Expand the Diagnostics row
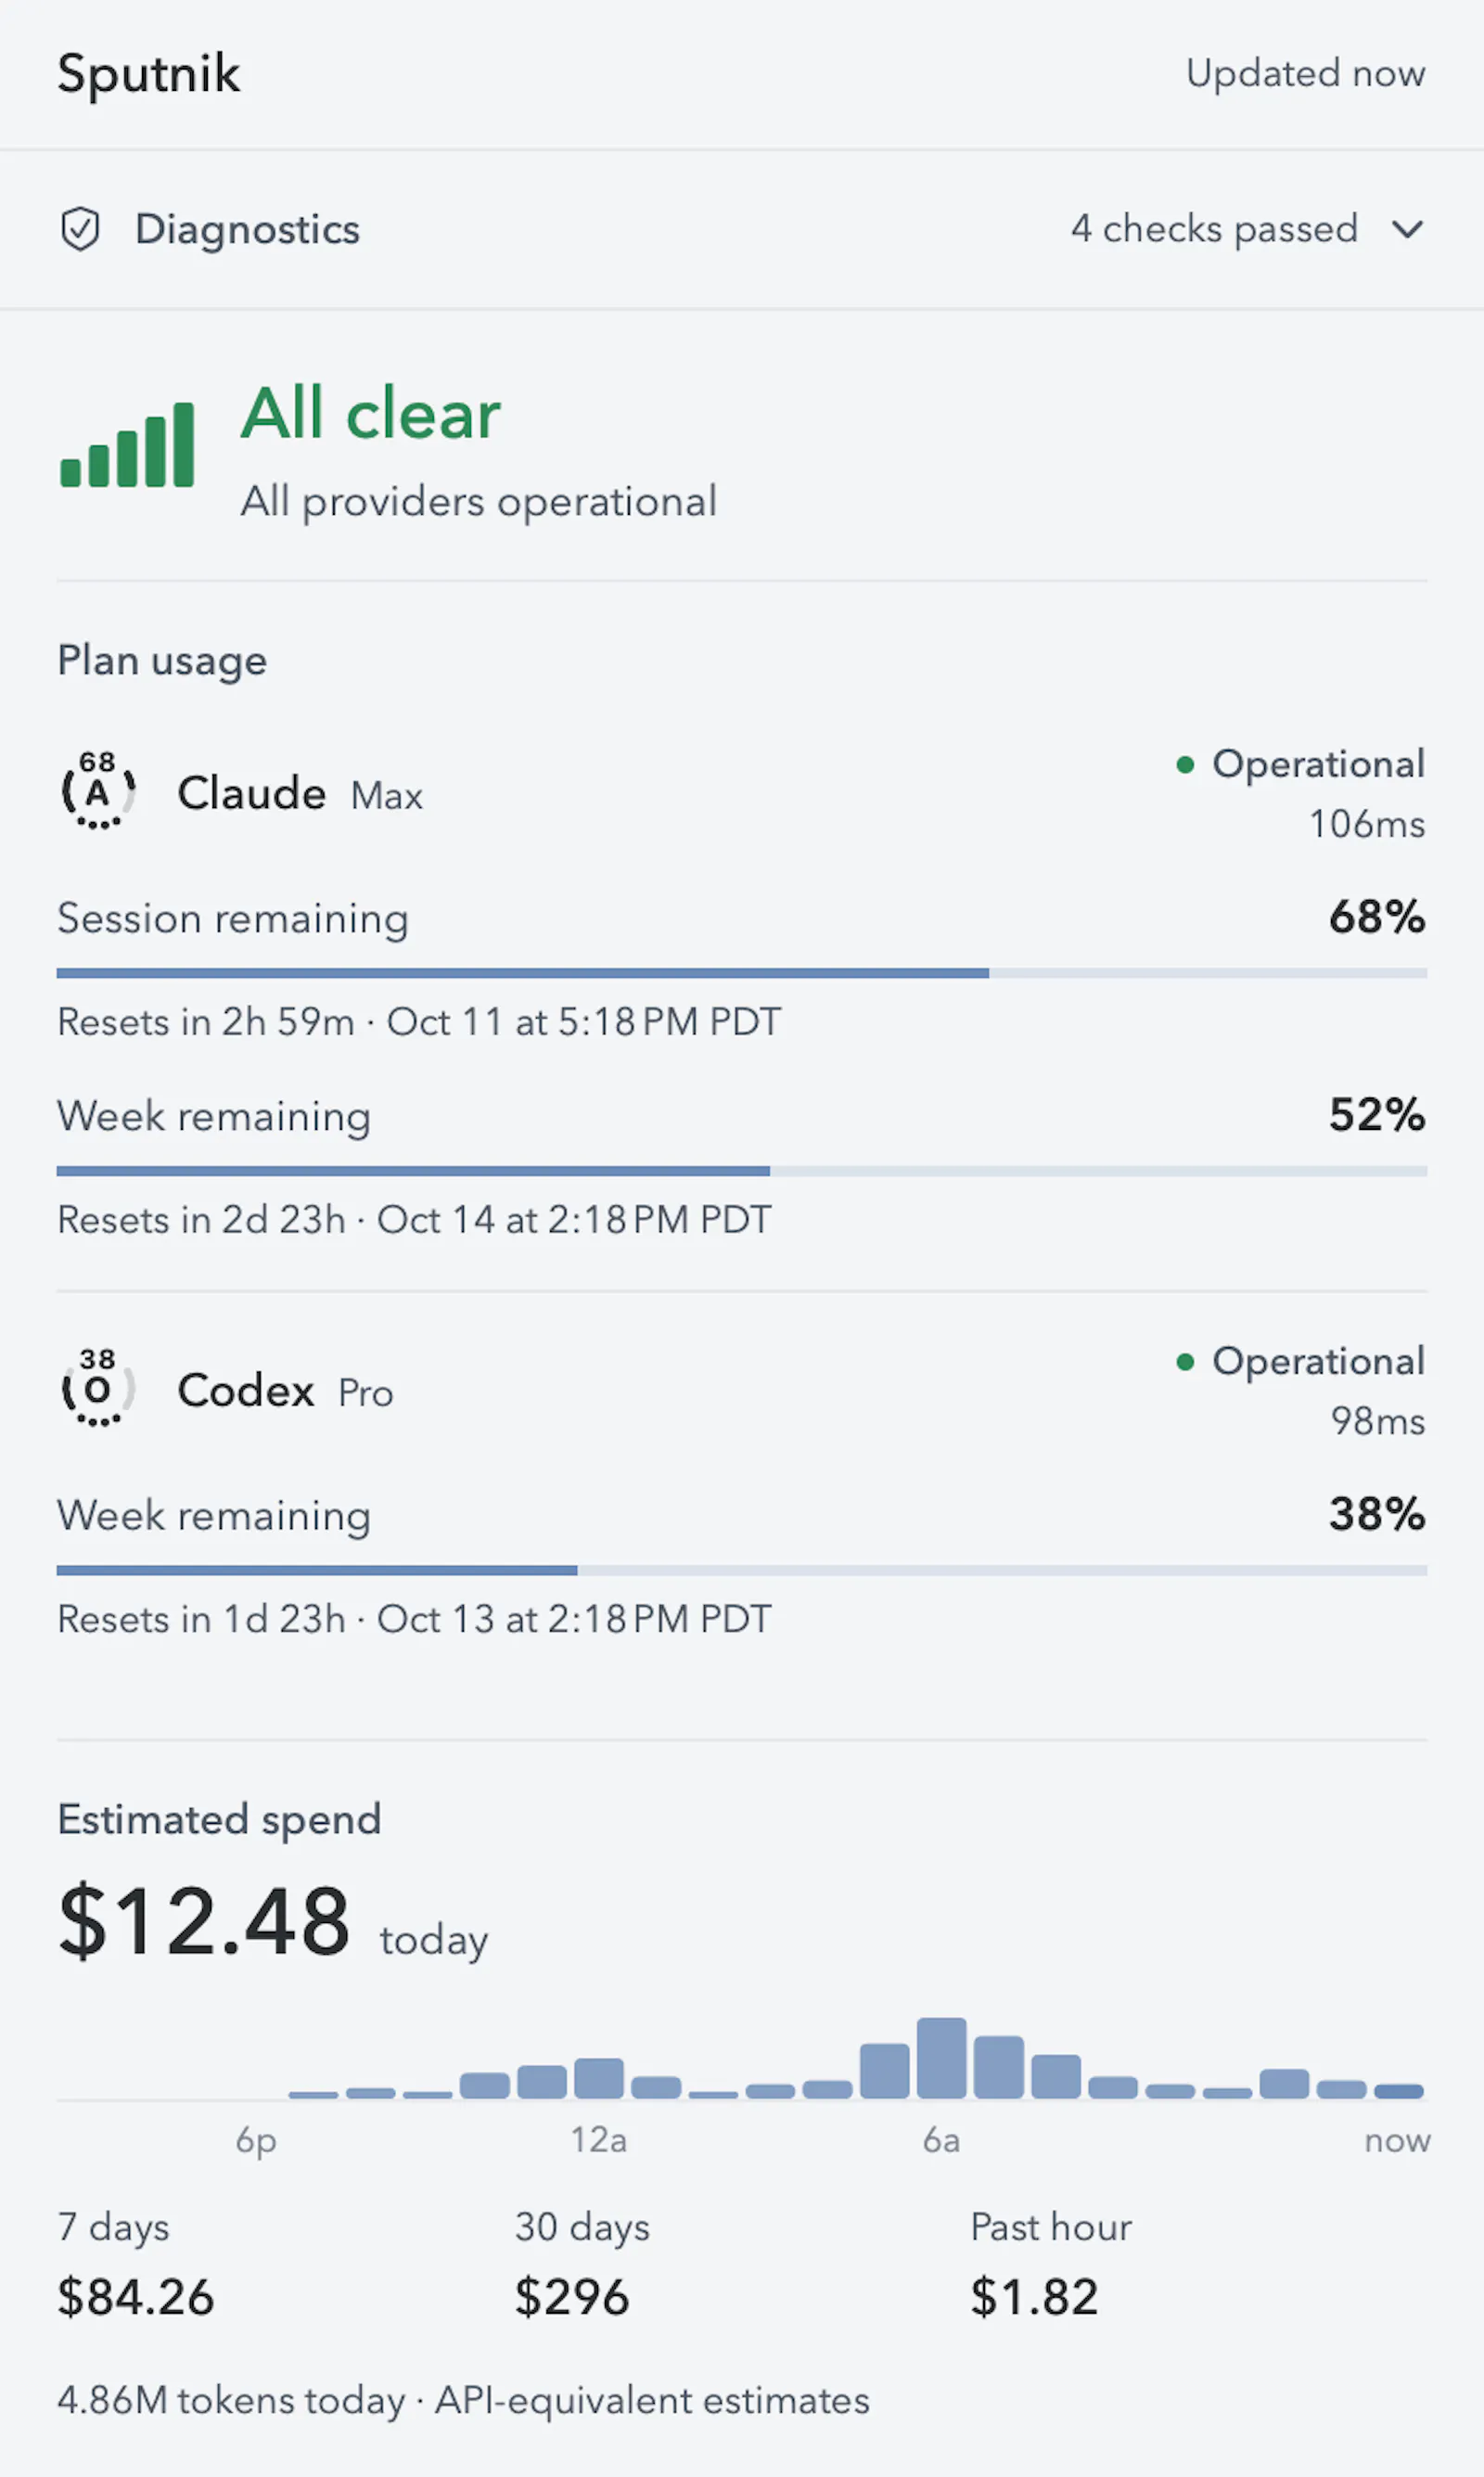Viewport: 1484px width, 2477px height. pyautogui.click(x=742, y=230)
